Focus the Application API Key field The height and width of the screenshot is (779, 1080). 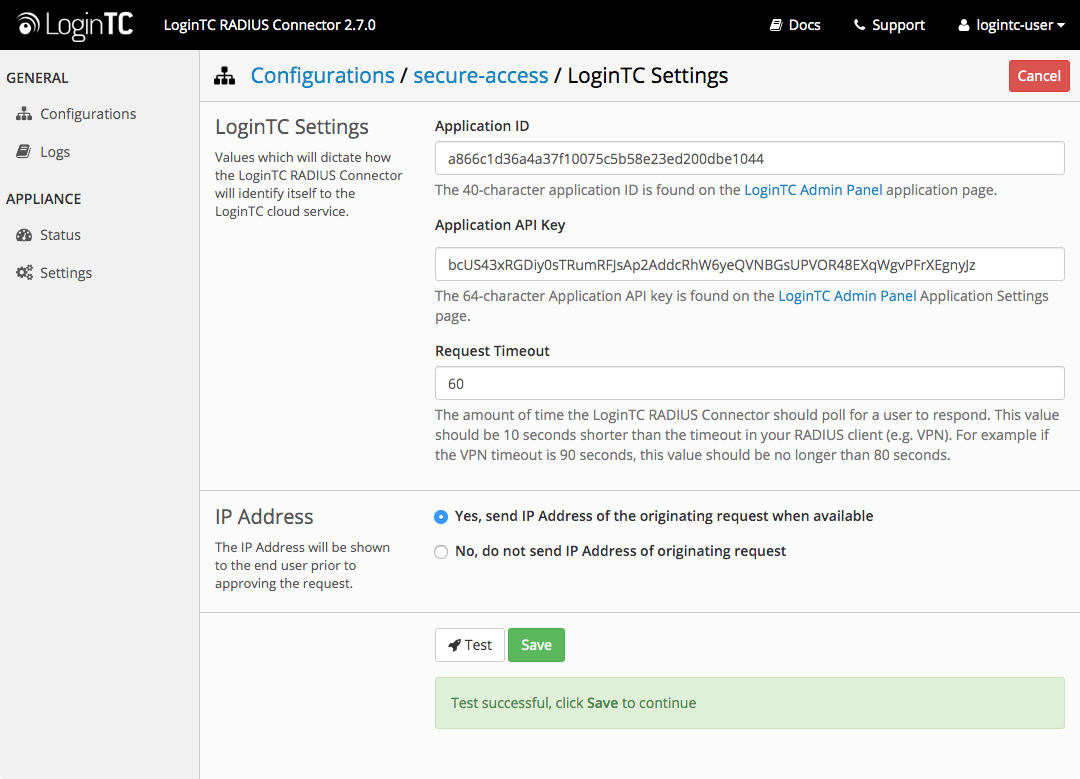coord(749,264)
